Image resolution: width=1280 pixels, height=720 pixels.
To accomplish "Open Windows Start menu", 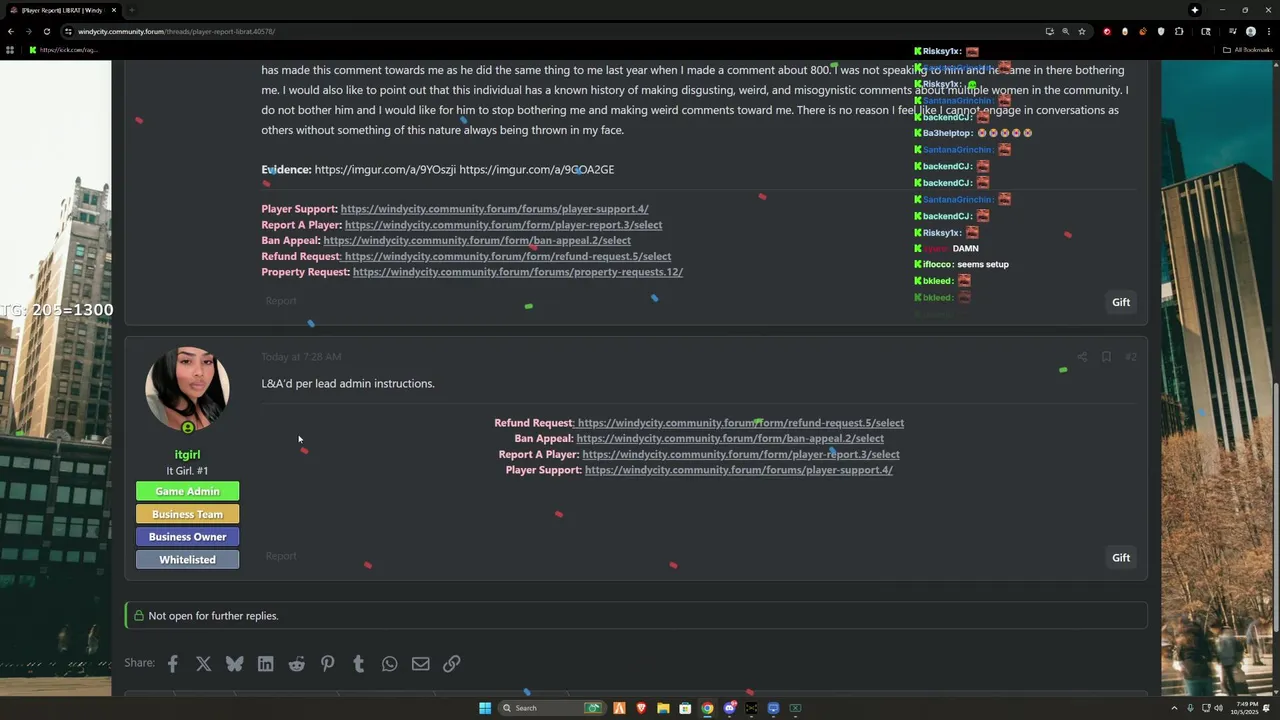I will (485, 708).
